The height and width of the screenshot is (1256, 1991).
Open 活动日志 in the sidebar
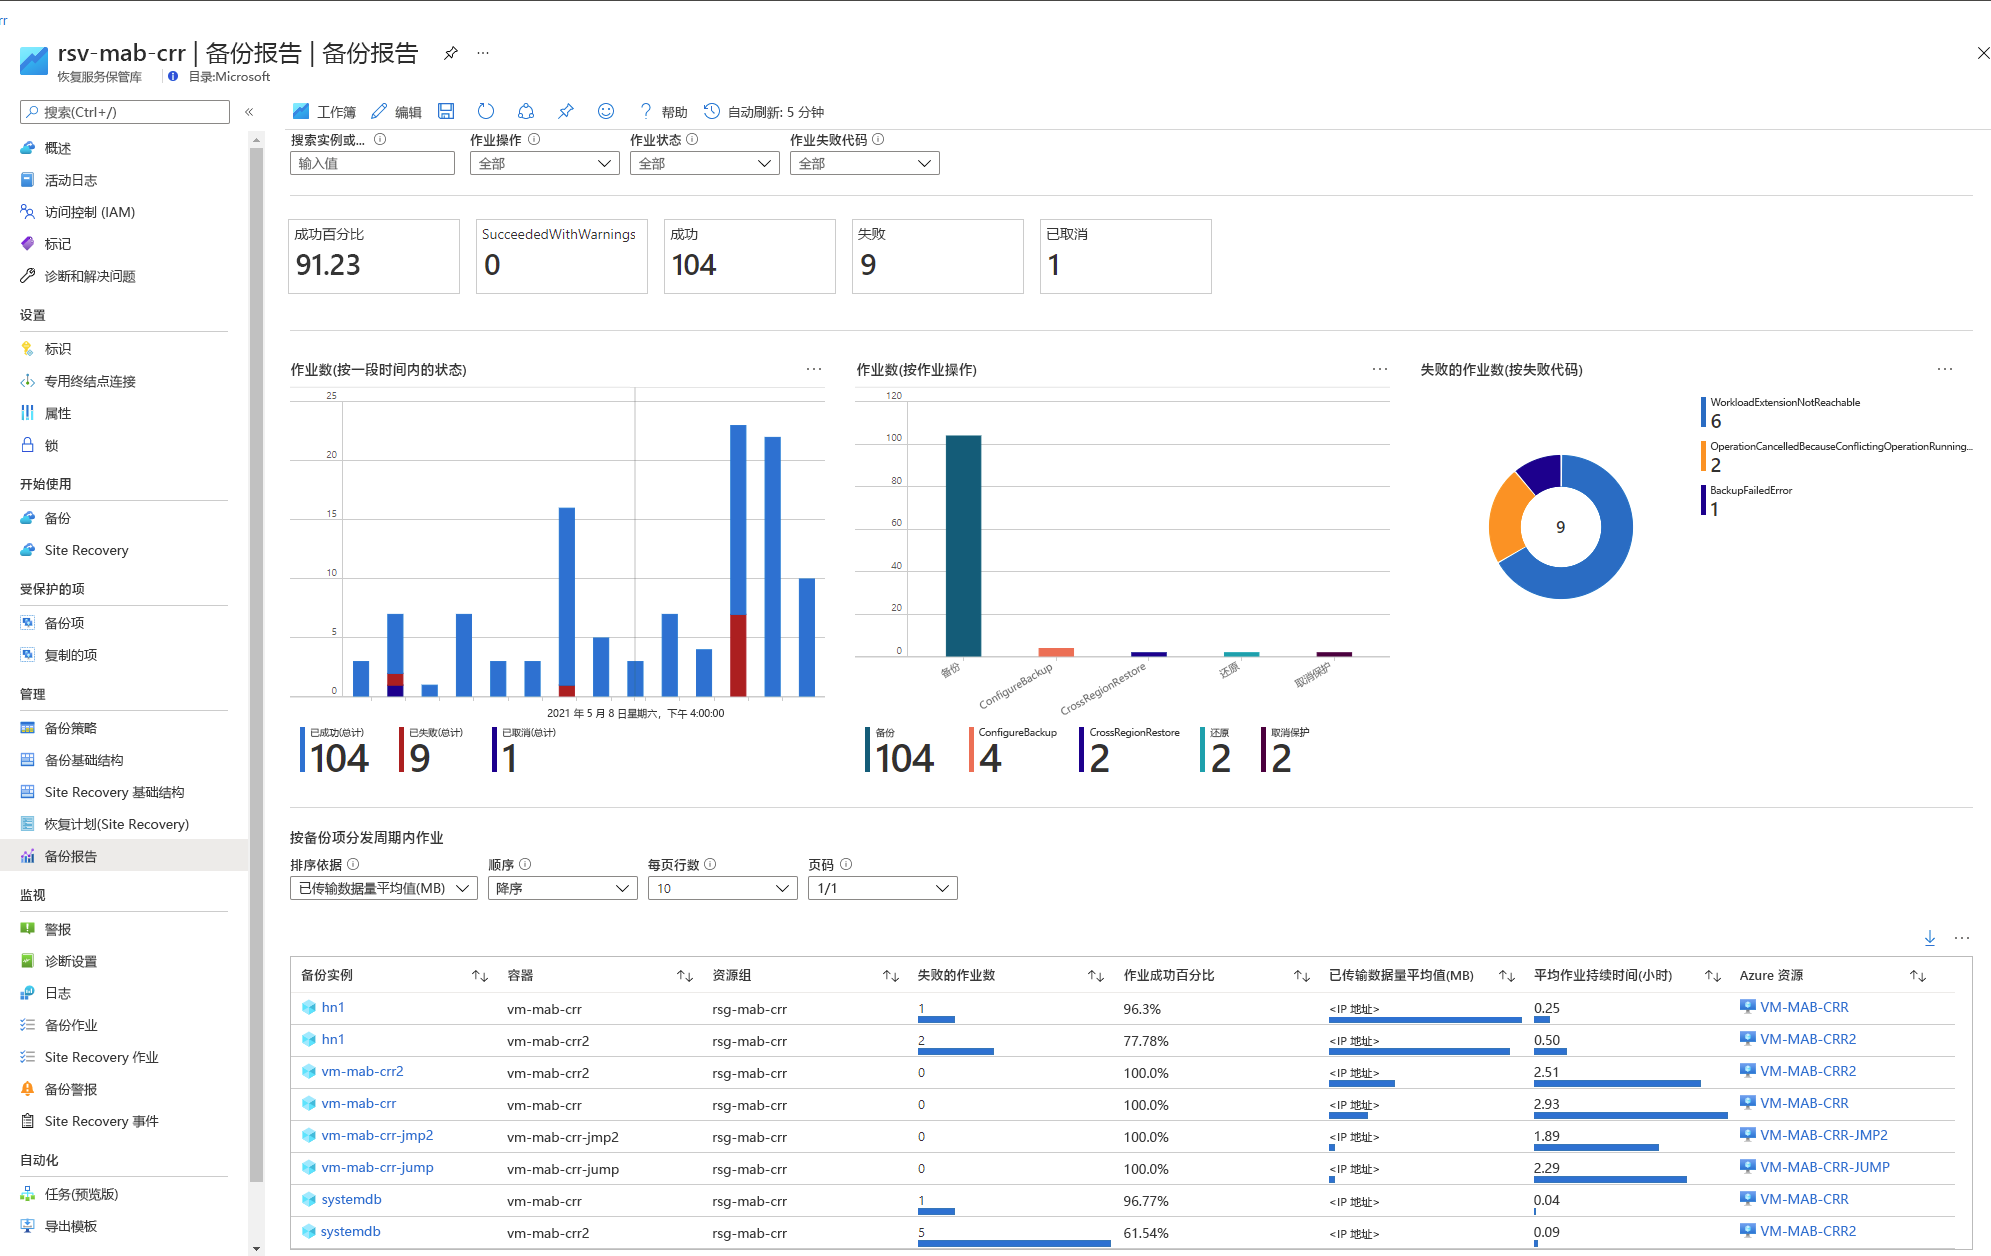pyautogui.click(x=70, y=180)
